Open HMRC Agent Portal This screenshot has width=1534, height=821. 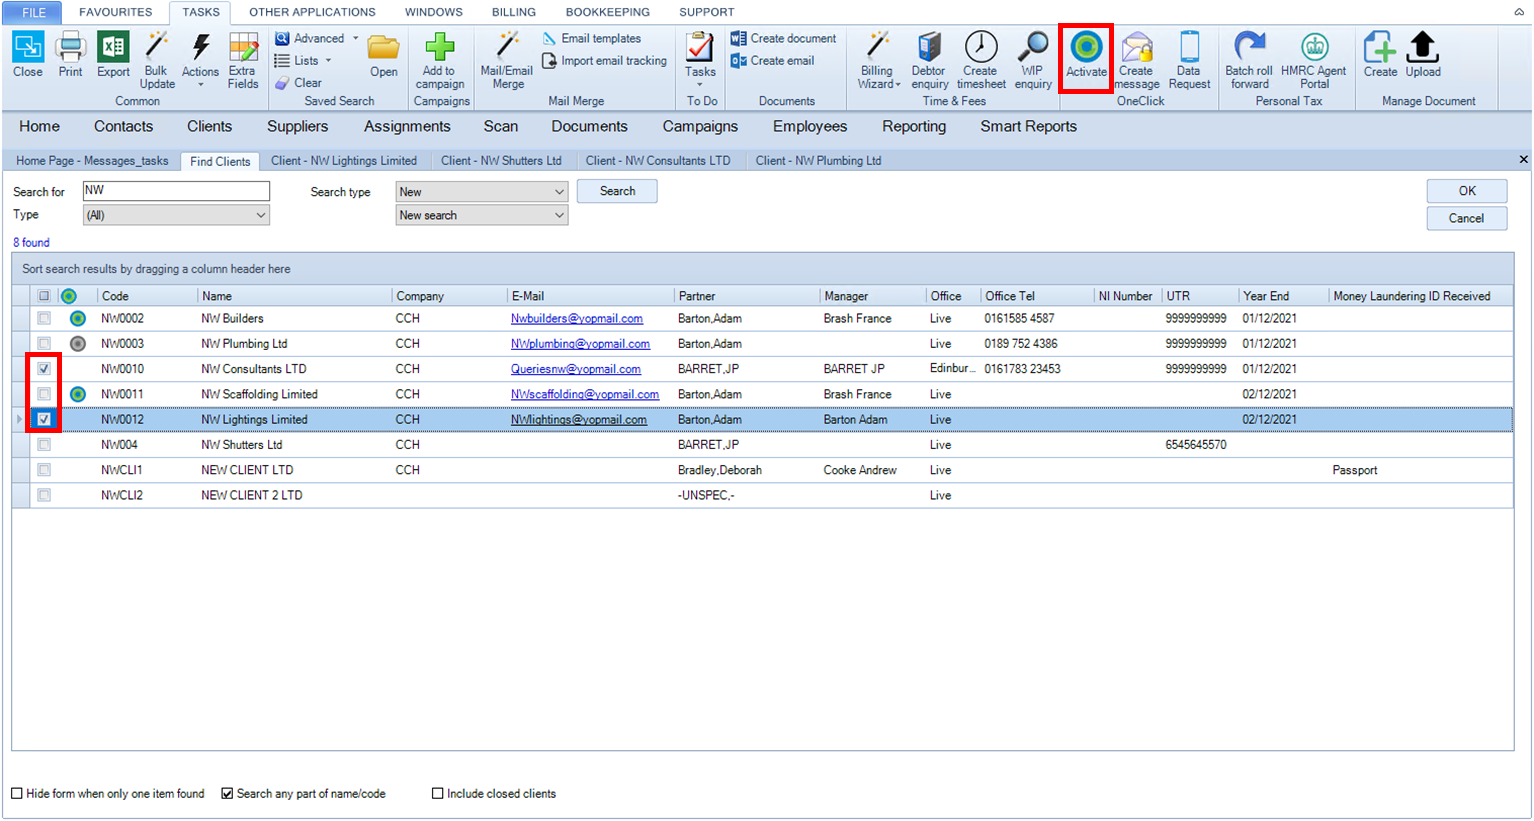click(1314, 60)
